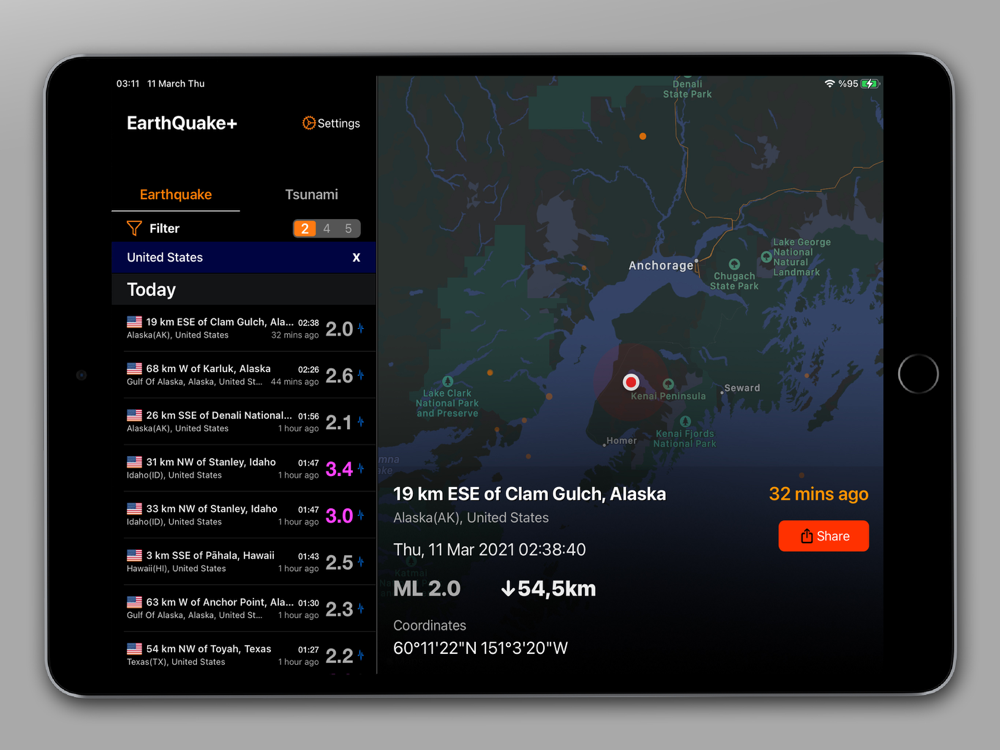1000x750 pixels.
Task: Click the Homer label on map
Action: (x=621, y=441)
